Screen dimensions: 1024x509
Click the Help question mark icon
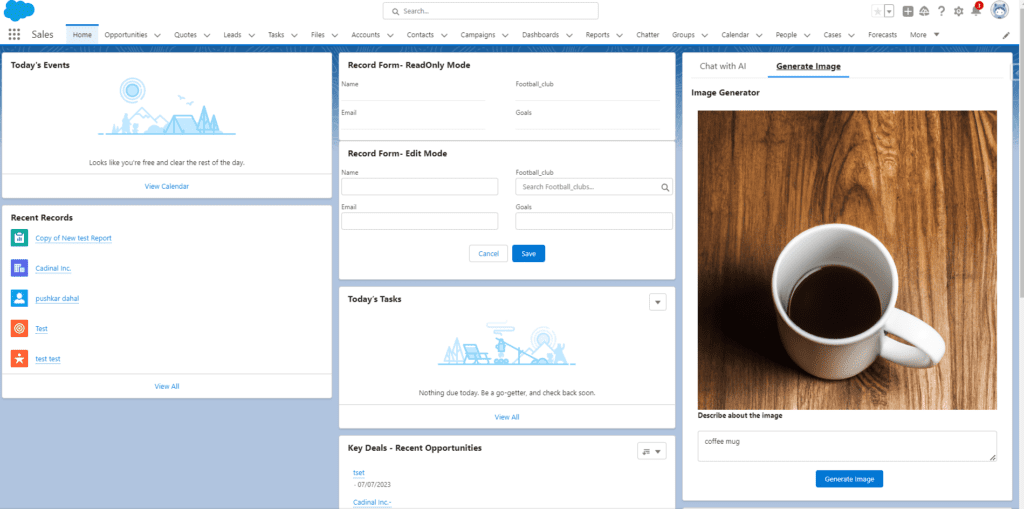[941, 11]
